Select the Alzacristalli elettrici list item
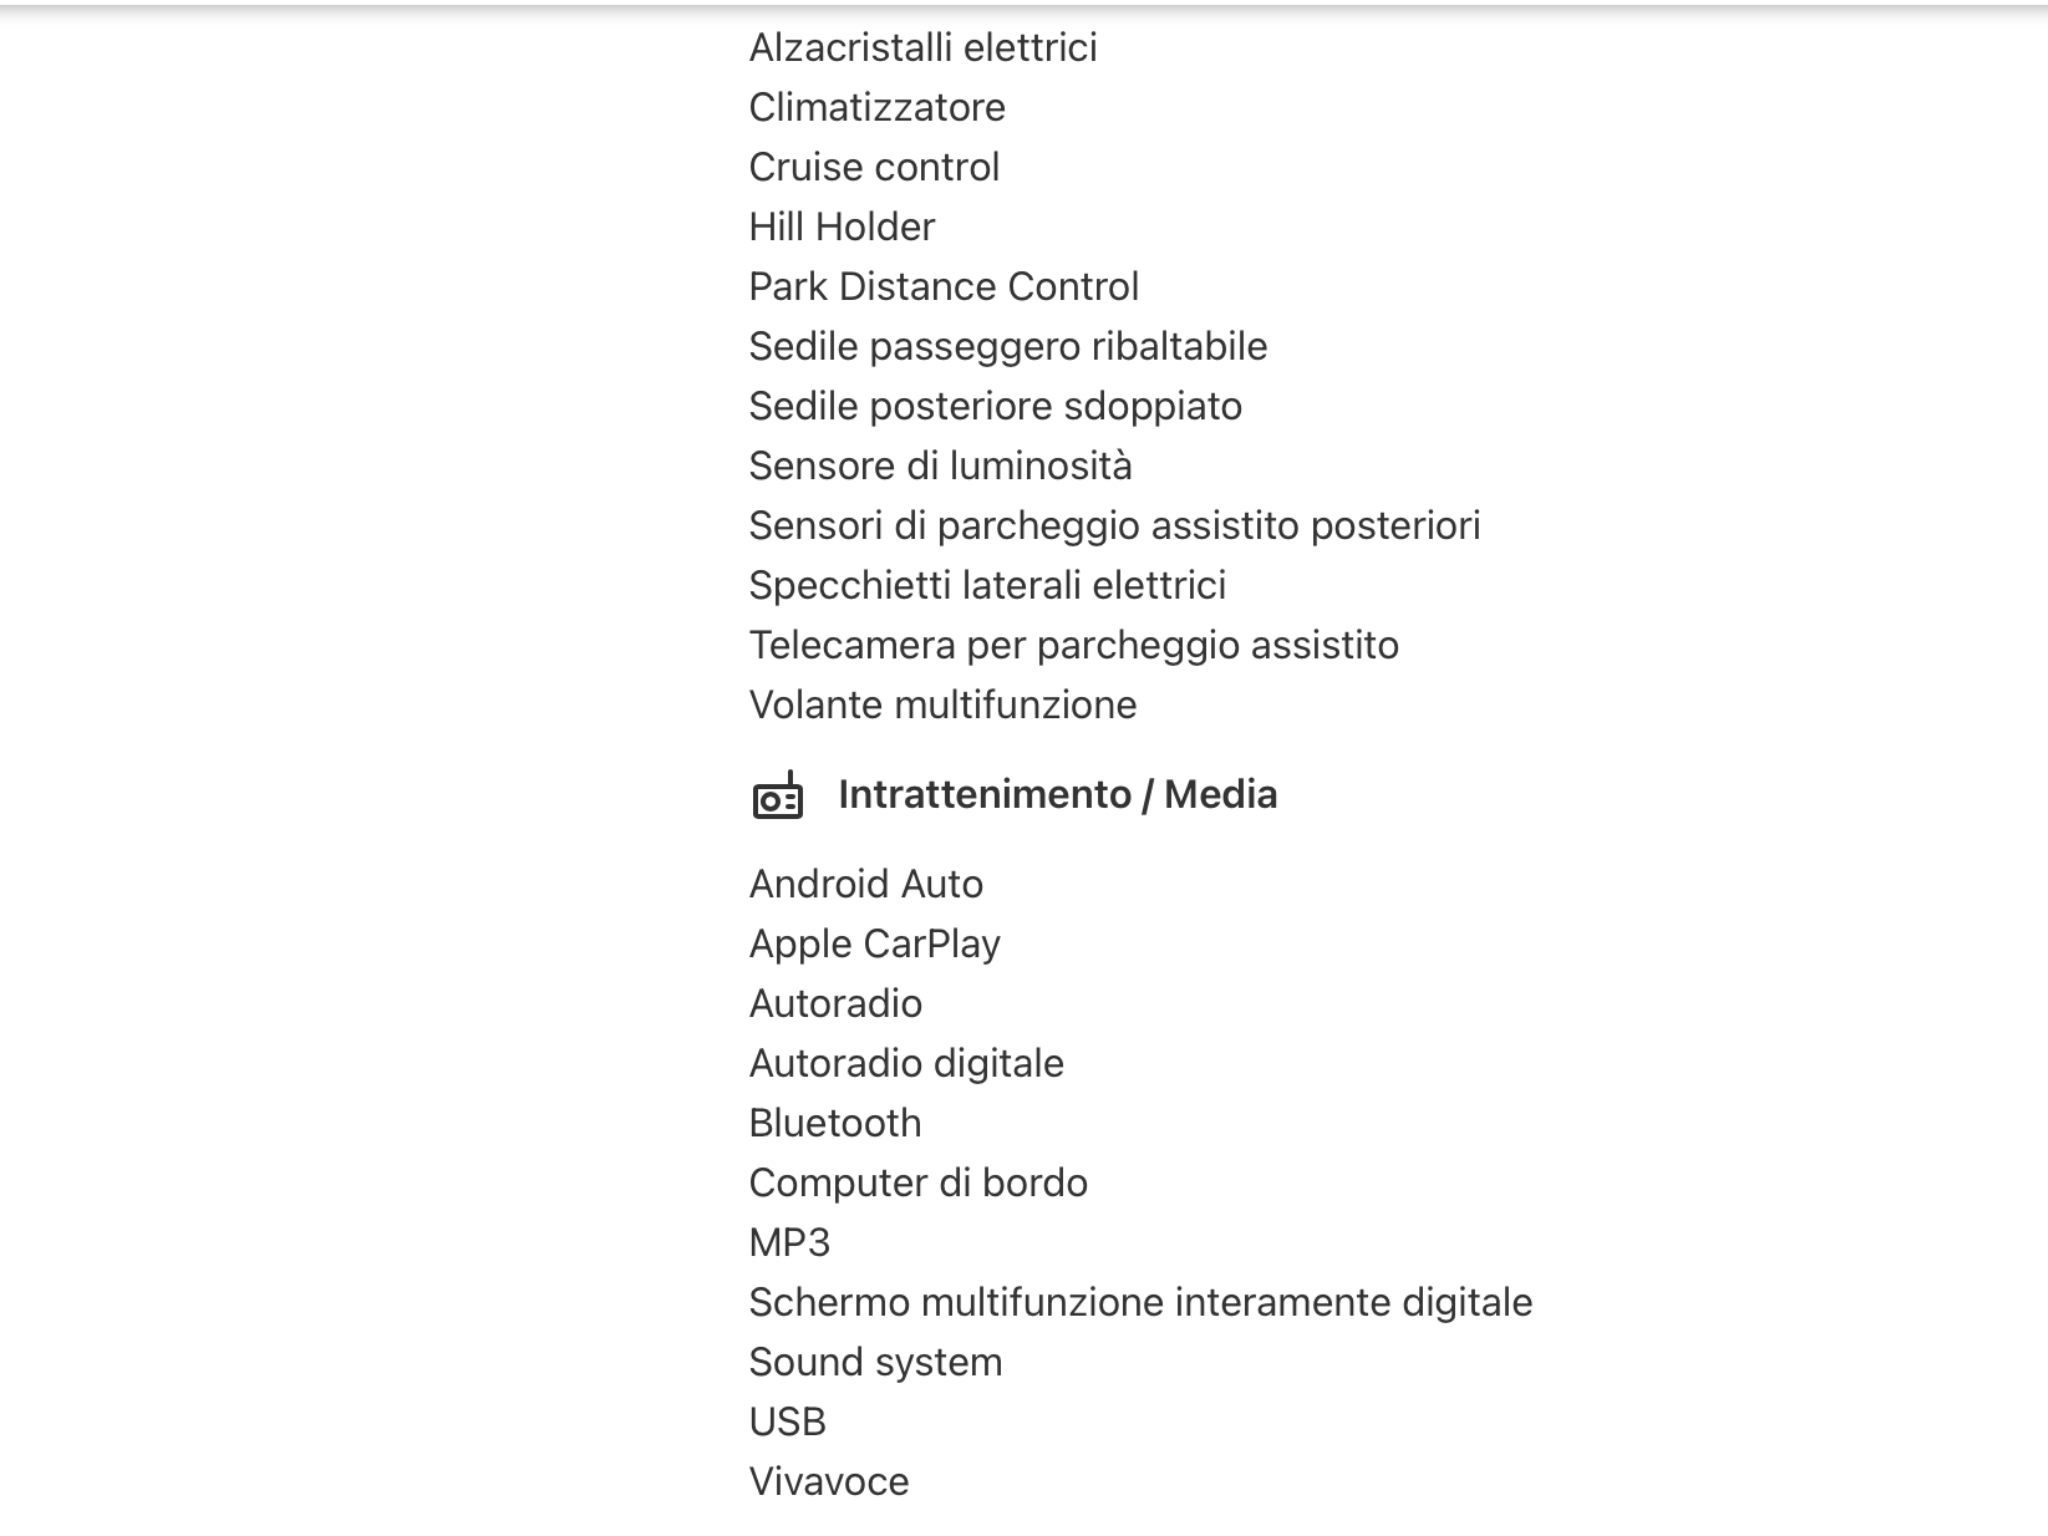 pos(922,48)
